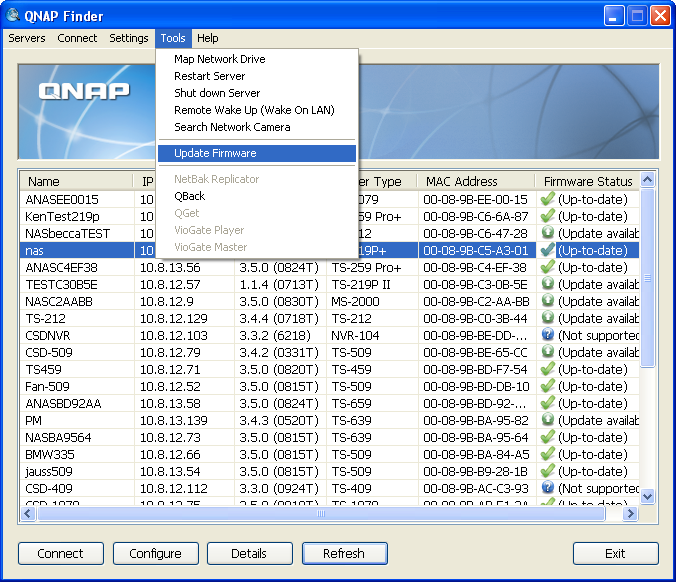This screenshot has height=582, width=676.
Task: Click version cell 3.3.2 (6218)
Action: (x=275, y=335)
